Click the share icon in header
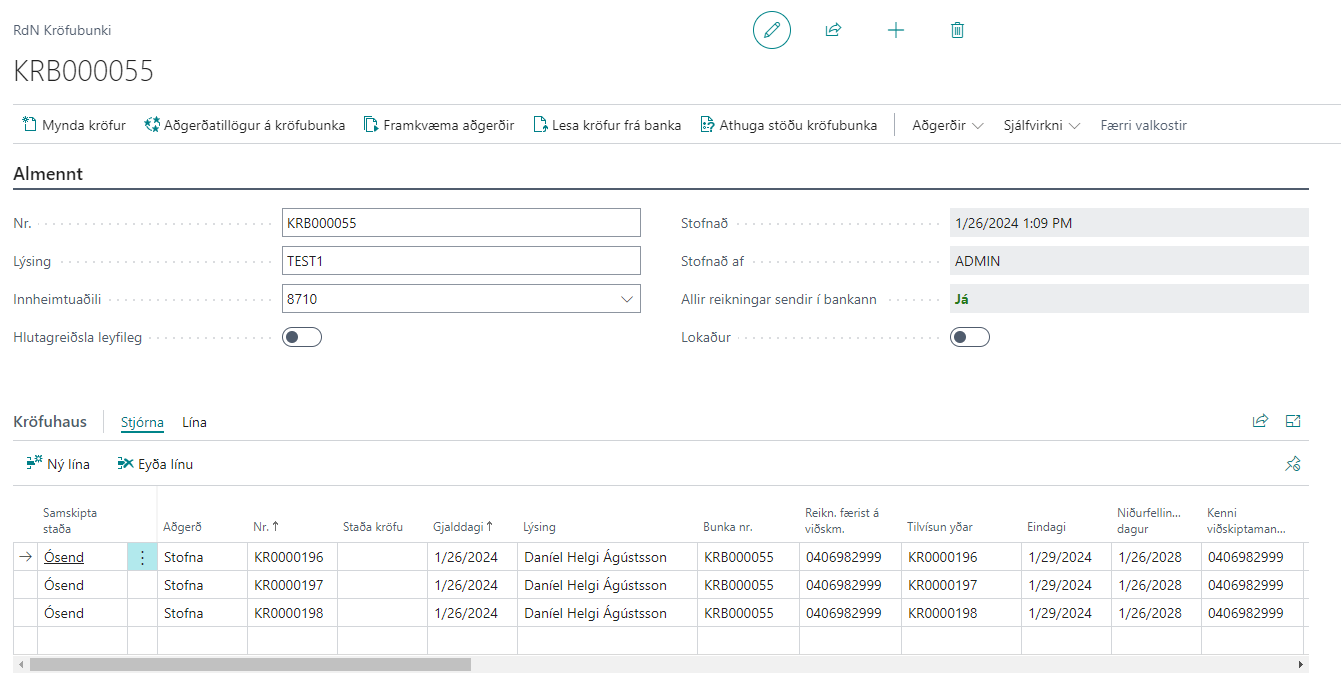The width and height of the screenshot is (1341, 692). (833, 30)
